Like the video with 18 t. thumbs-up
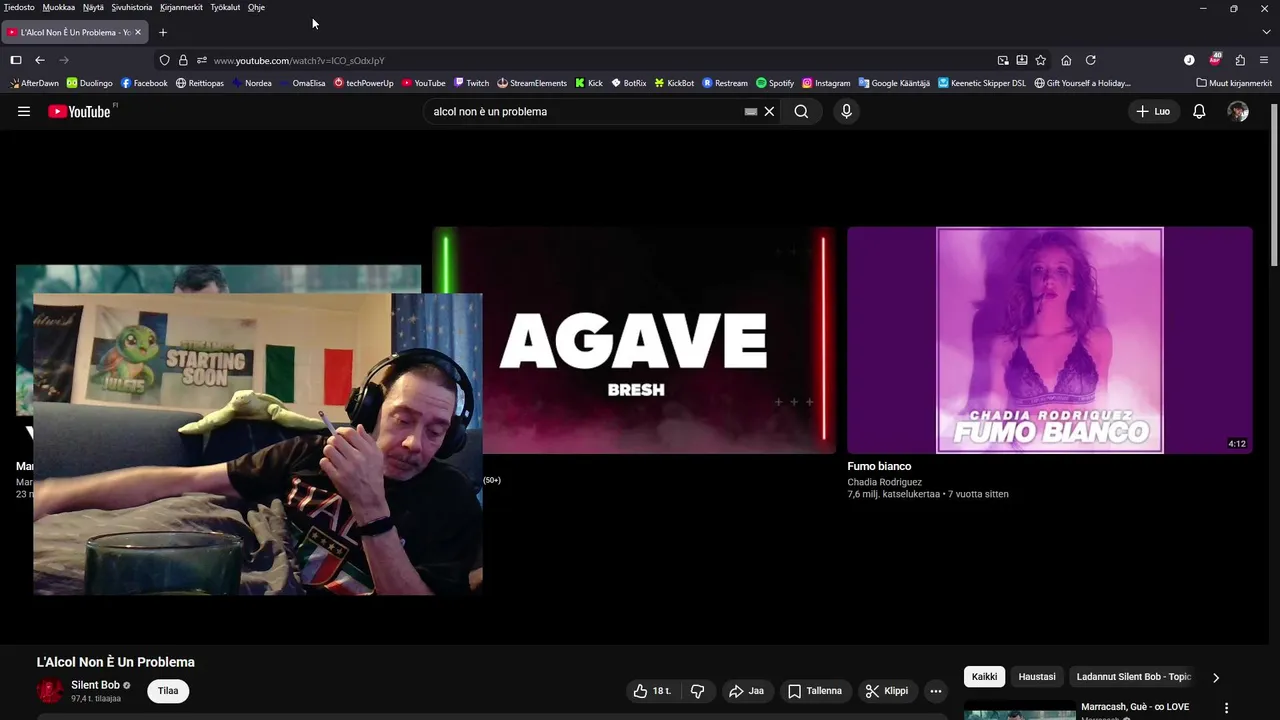The image size is (1280, 720). pyautogui.click(x=654, y=691)
